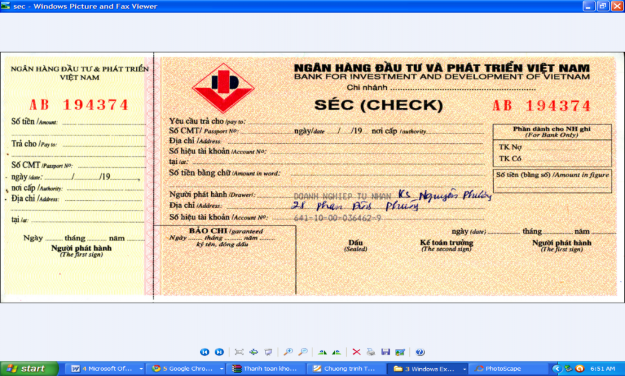Close the Picture and Fax Viewer
Viewport: 625px width, 376px height.
click(617, 6)
